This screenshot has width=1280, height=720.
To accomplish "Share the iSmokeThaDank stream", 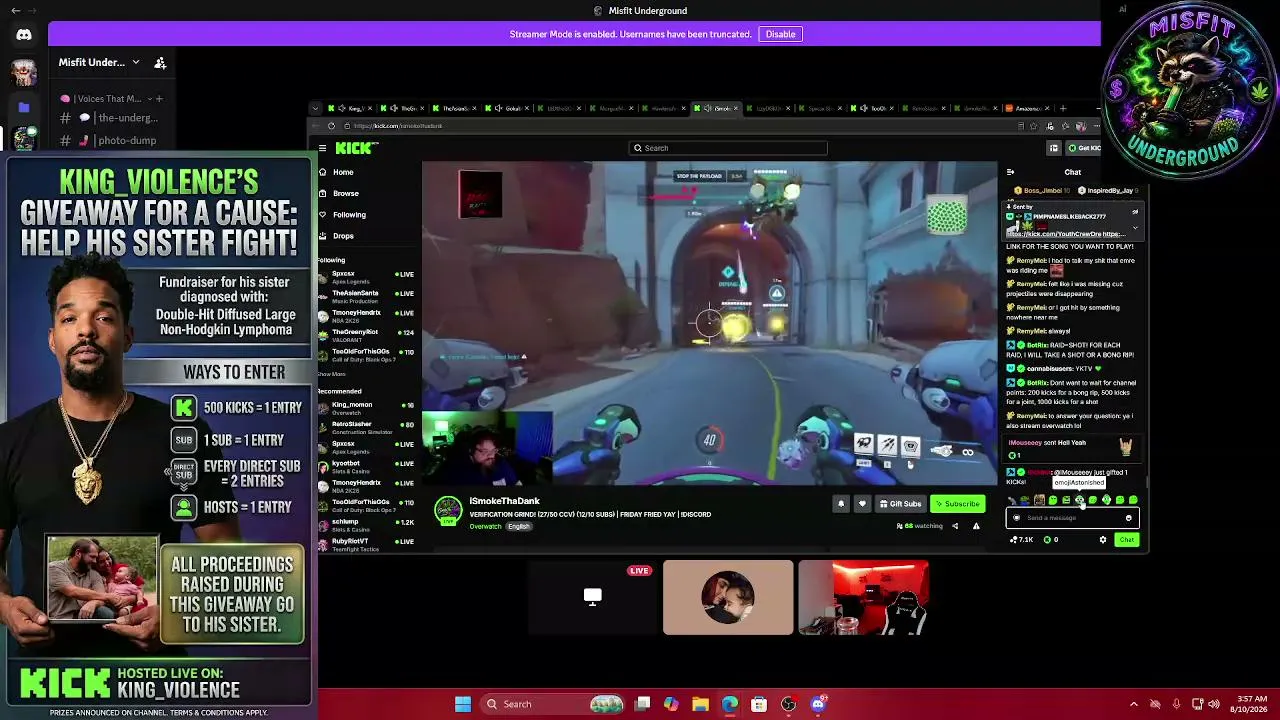I will tap(955, 526).
